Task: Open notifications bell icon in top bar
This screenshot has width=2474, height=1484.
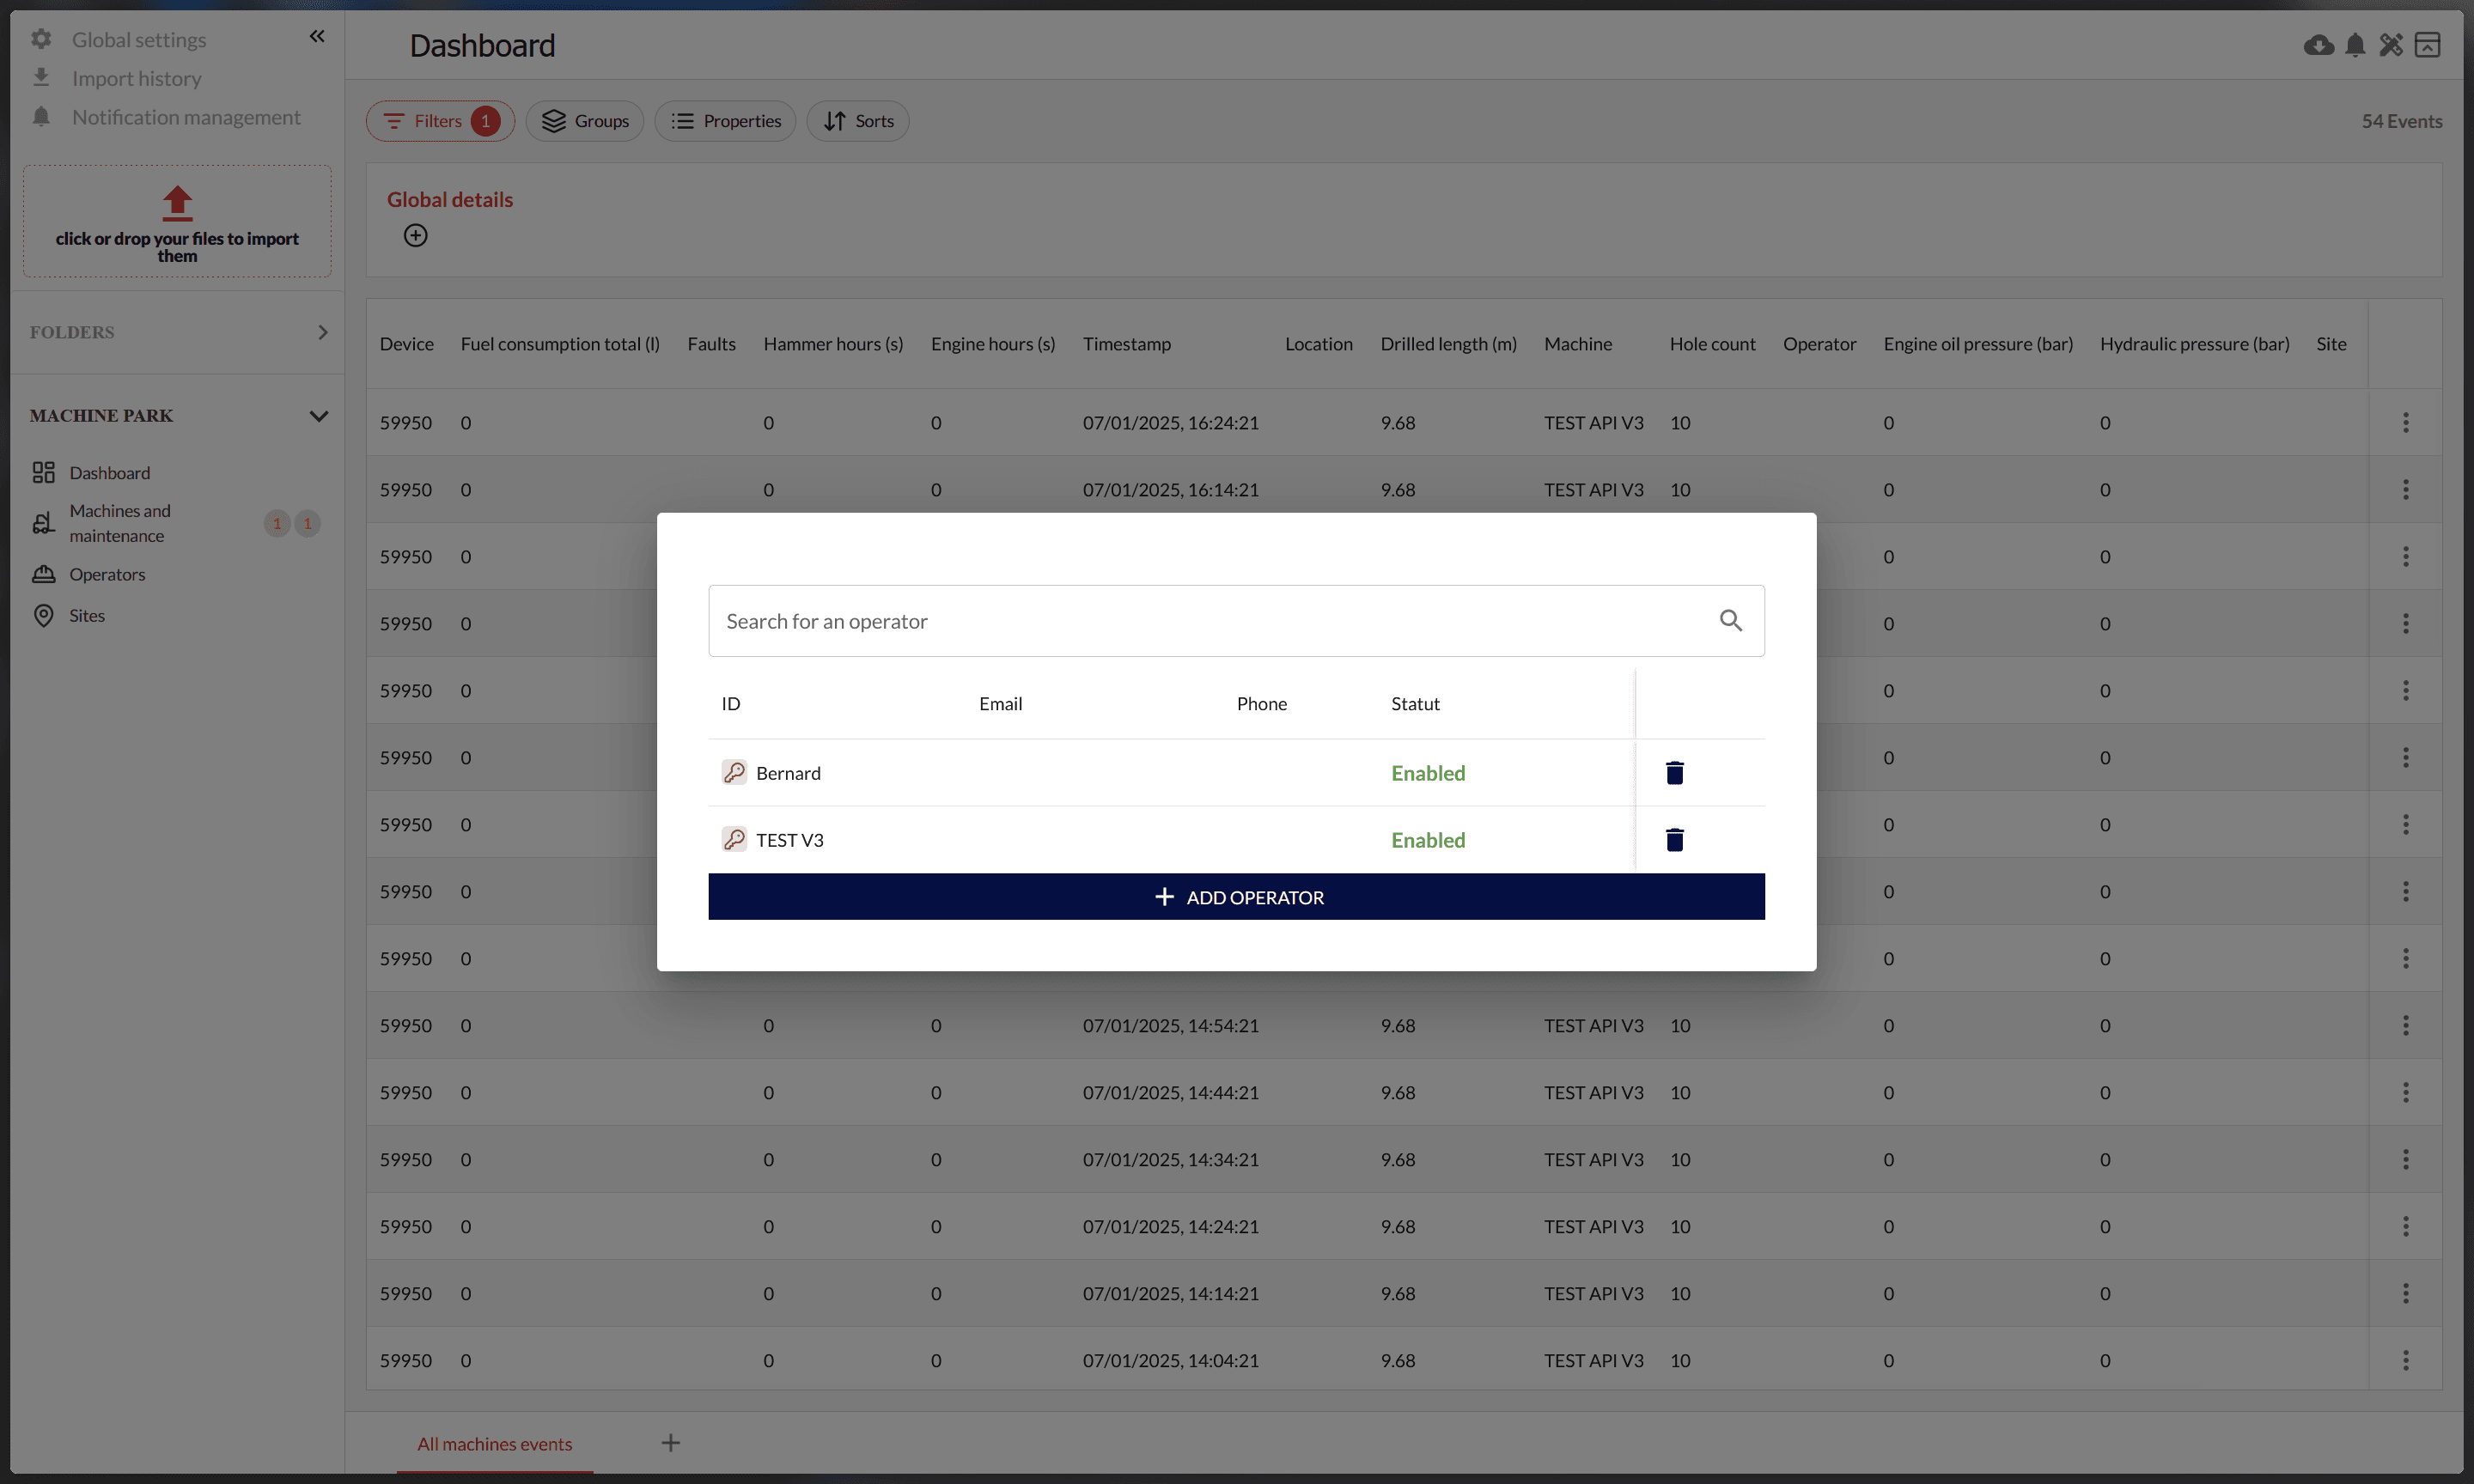Action: 2354,45
